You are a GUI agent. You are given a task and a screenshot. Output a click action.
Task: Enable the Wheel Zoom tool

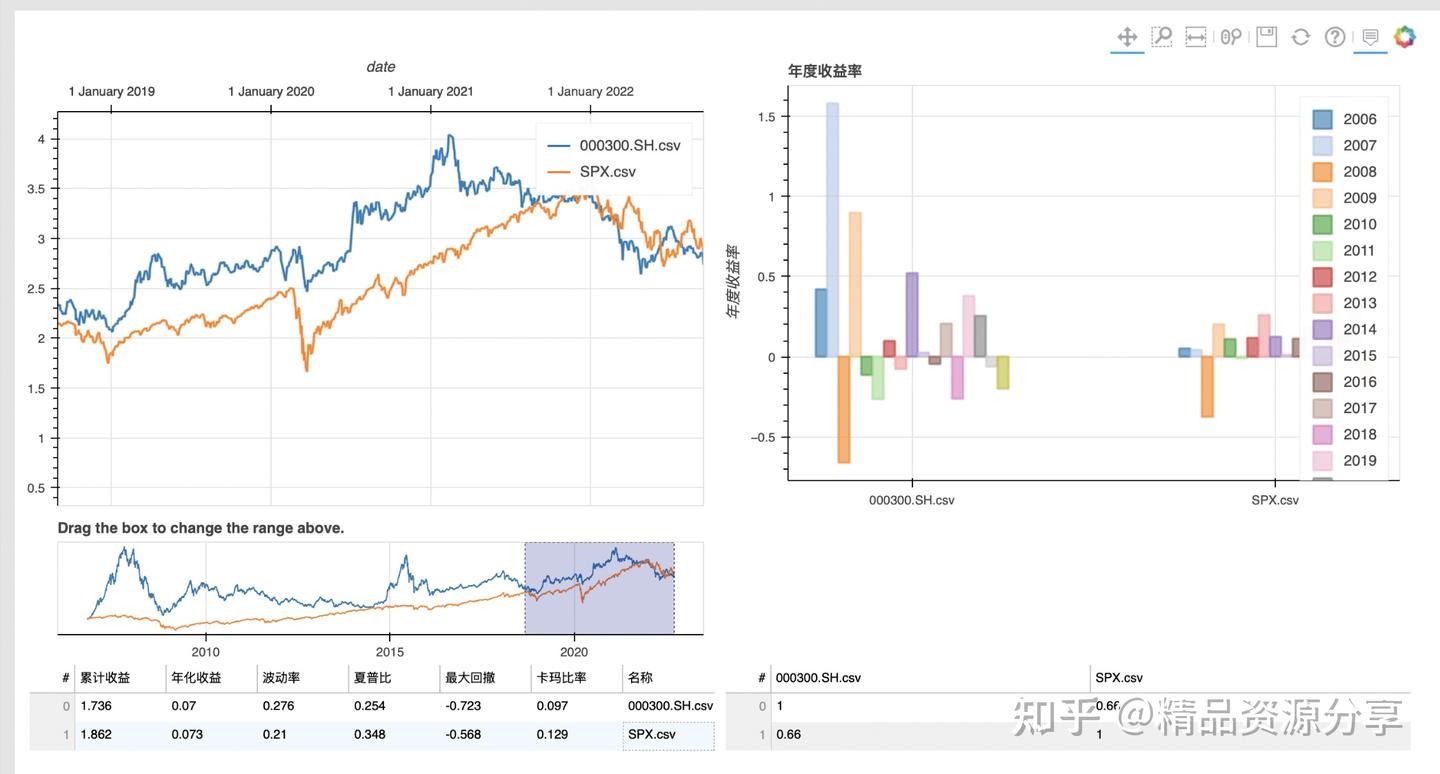1231,37
